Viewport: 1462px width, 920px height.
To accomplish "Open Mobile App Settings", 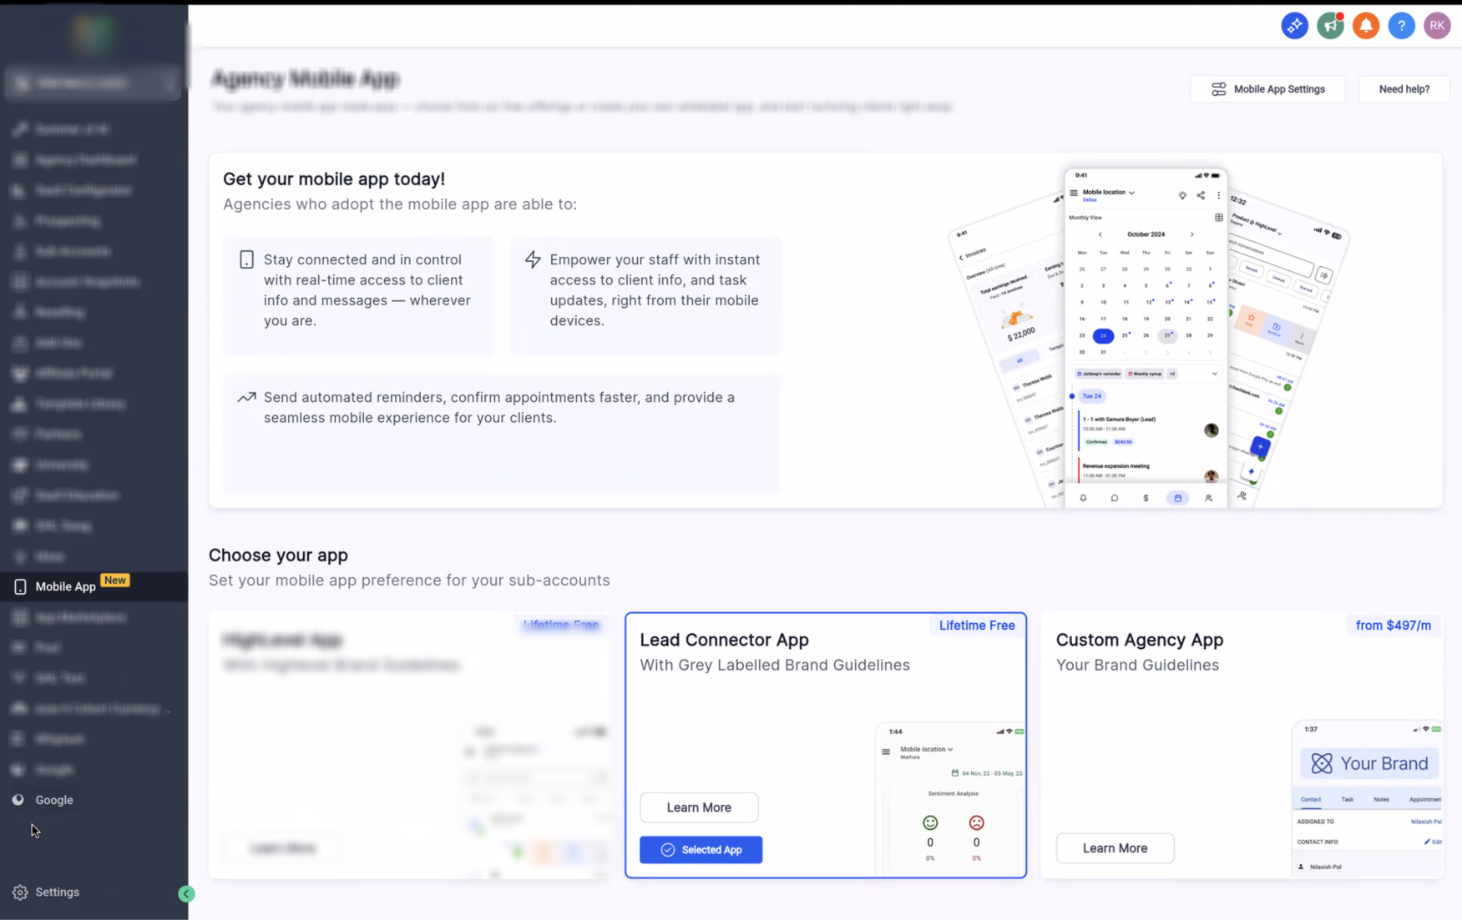I will tap(1268, 89).
